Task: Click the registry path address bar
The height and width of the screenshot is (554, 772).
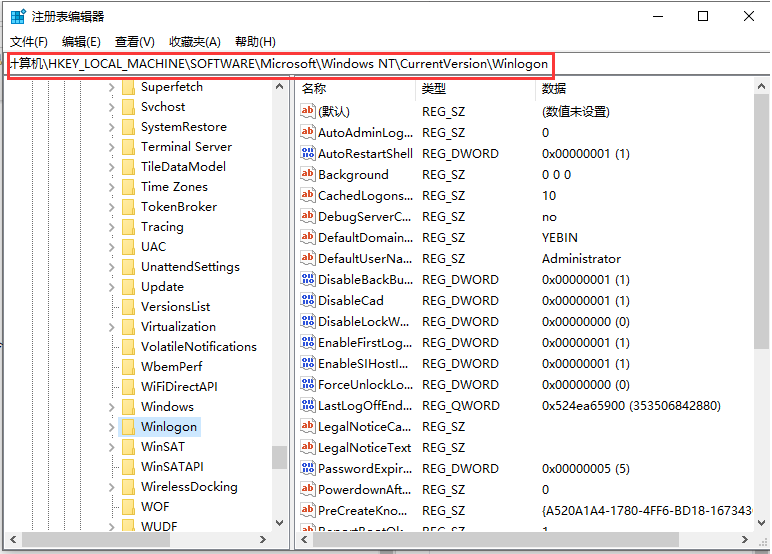Action: 280,63
